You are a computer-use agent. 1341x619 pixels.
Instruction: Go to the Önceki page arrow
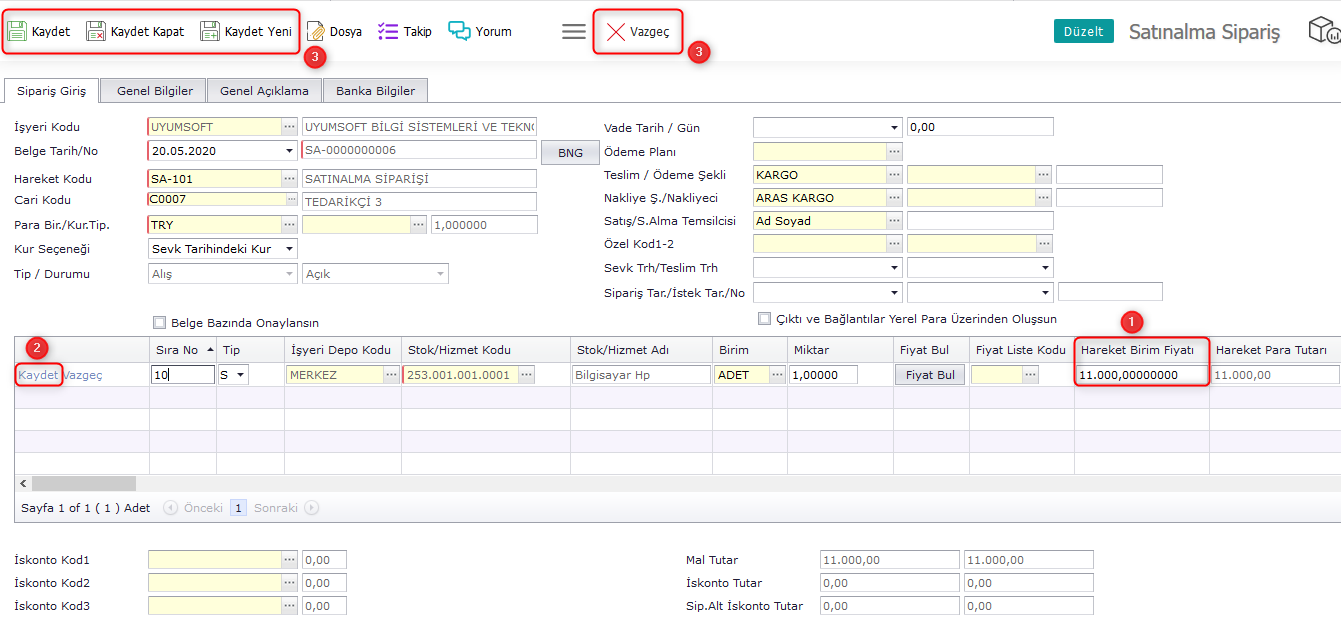170,508
